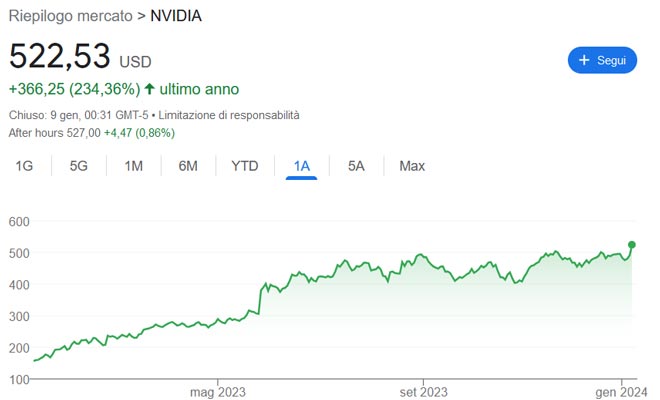660x400 pixels.
Task: Click the green up arrow icon
Action: coord(150,89)
